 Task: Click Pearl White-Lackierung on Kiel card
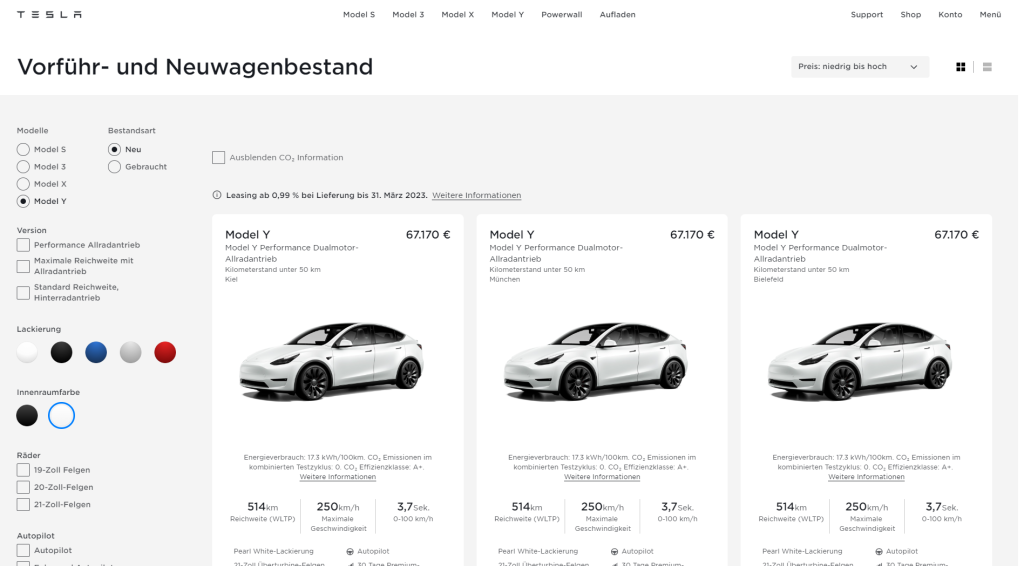tap(274, 552)
